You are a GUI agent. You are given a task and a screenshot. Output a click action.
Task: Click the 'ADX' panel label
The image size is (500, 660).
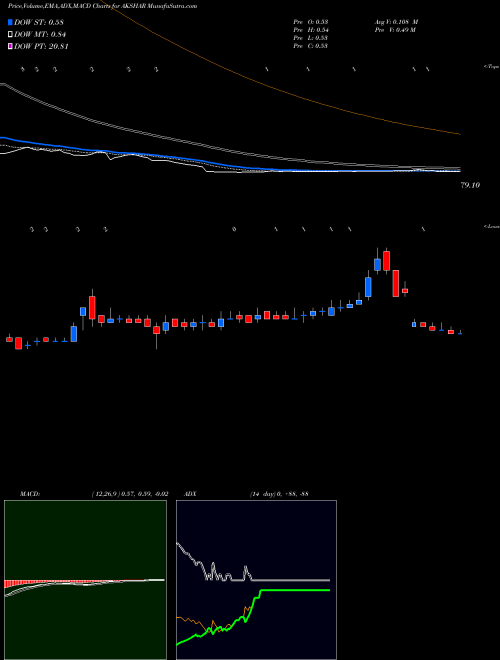click(190, 494)
